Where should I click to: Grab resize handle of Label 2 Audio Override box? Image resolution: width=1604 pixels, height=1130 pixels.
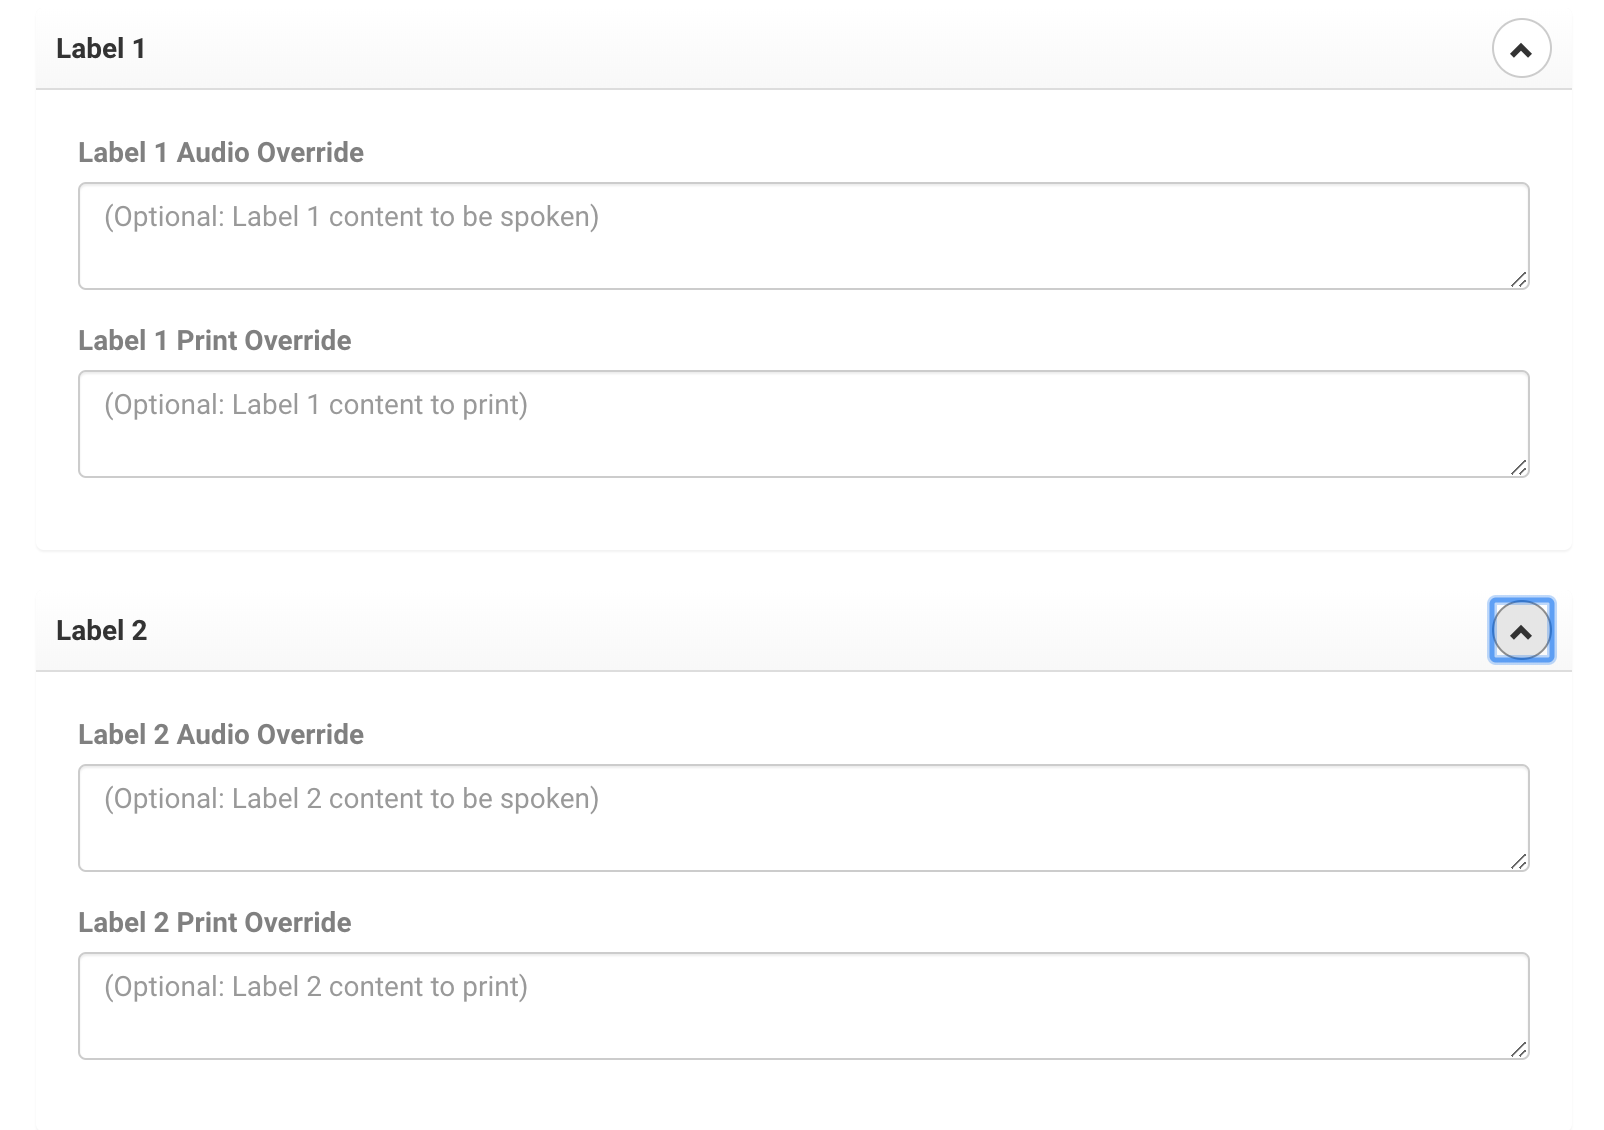point(1518,862)
